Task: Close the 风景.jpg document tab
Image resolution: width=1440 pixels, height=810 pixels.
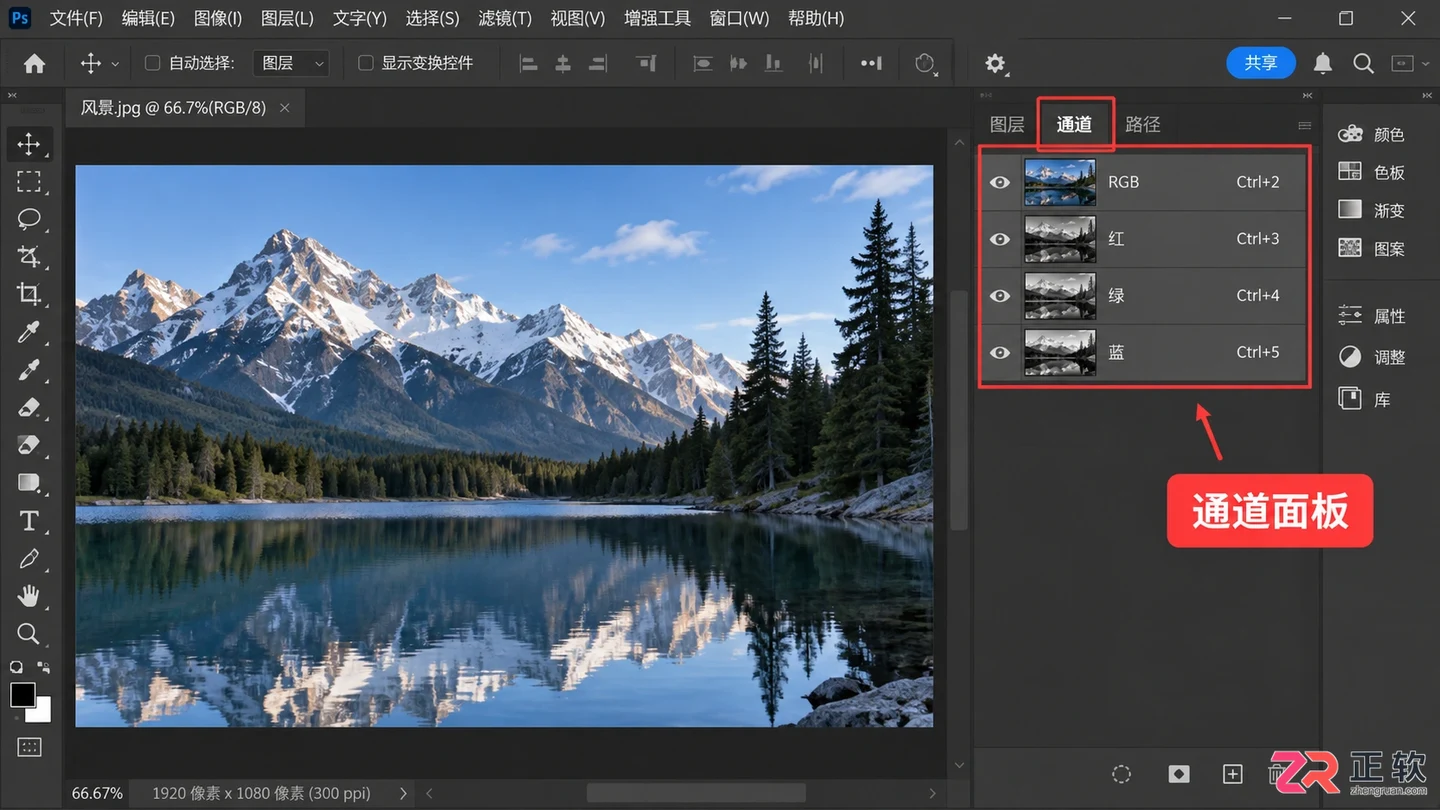Action: click(x=285, y=108)
